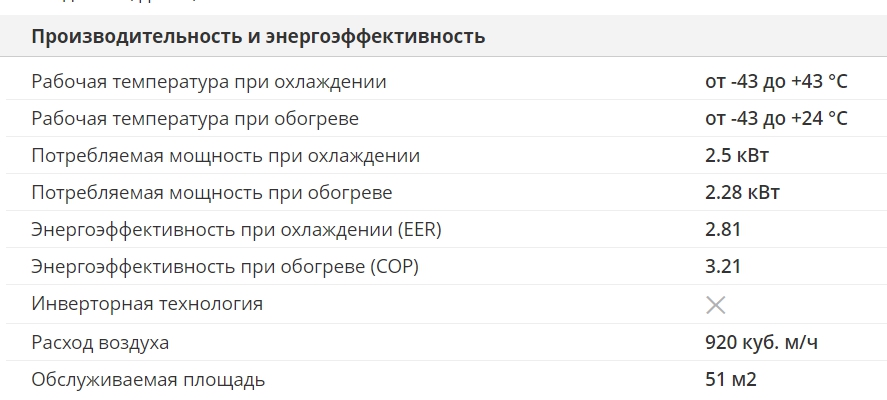Click the Энергоэффективность при обогреве (COP) label
Image resolution: width=887 pixels, height=400 pixels.
[x=225, y=266]
